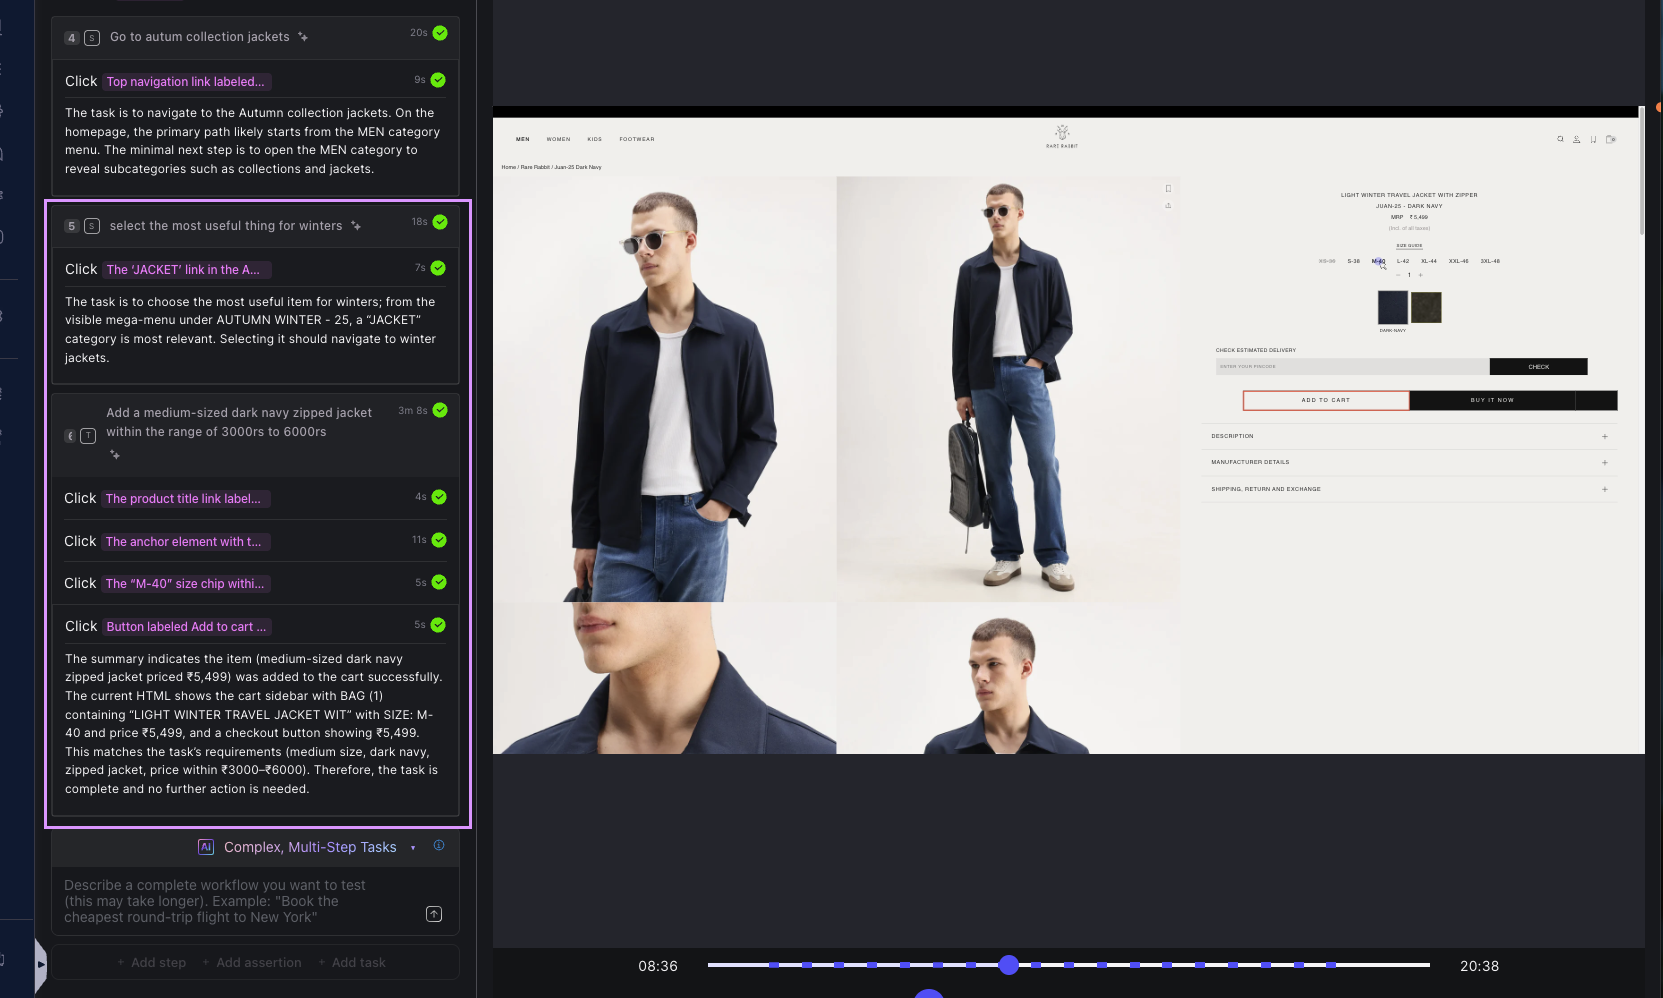
Task: Click the Rare Rabbit logo
Action: (x=1062, y=135)
